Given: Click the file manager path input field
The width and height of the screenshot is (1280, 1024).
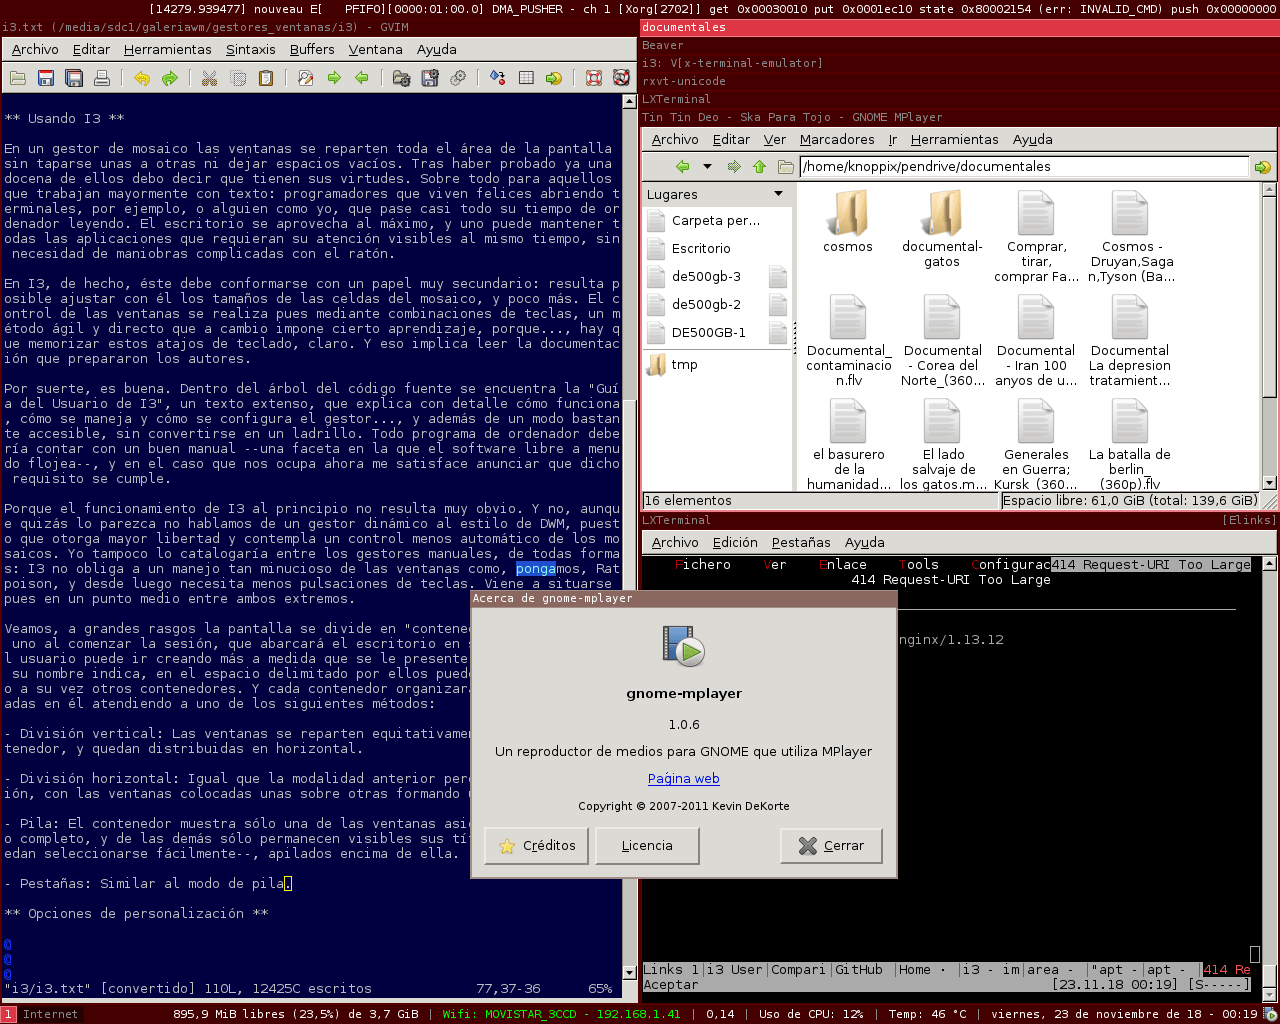Looking at the screenshot, I should pyautogui.click(x=1024, y=167).
